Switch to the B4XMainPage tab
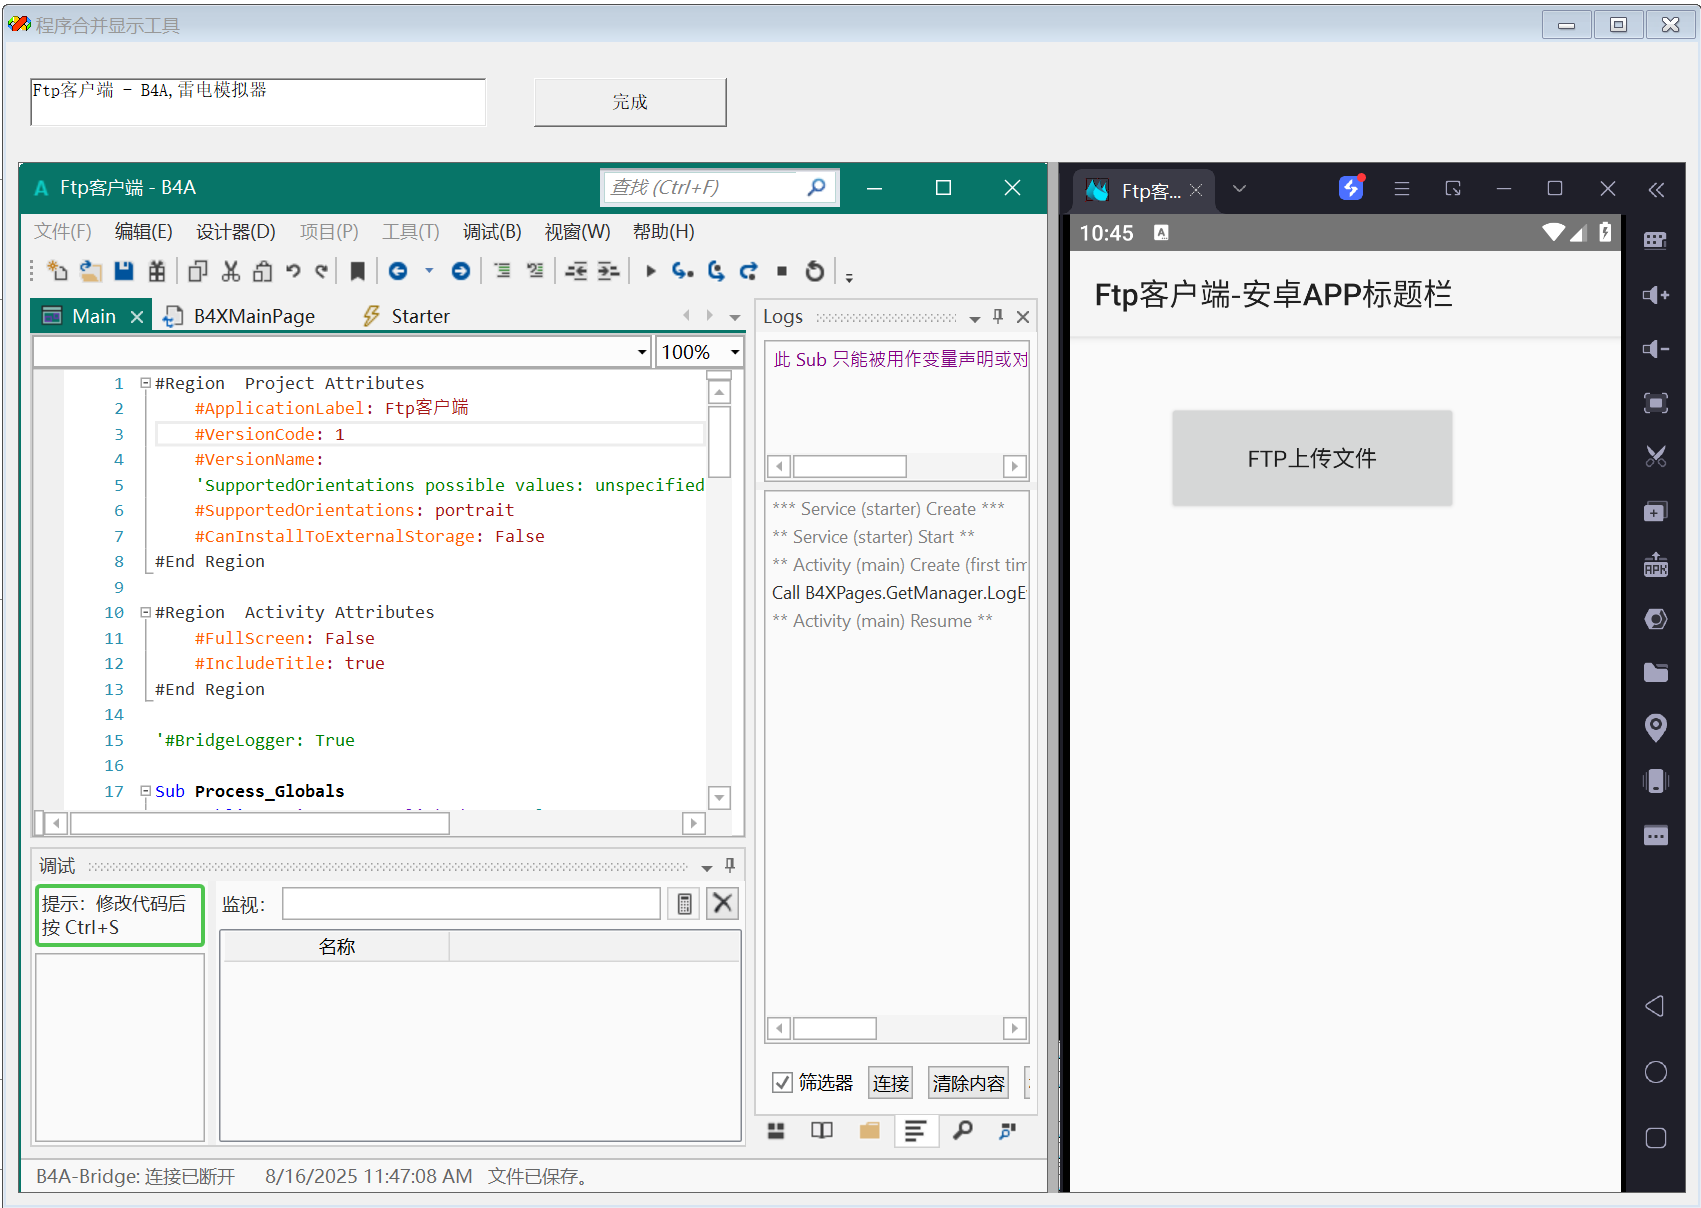1701x1208 pixels. coord(253,316)
